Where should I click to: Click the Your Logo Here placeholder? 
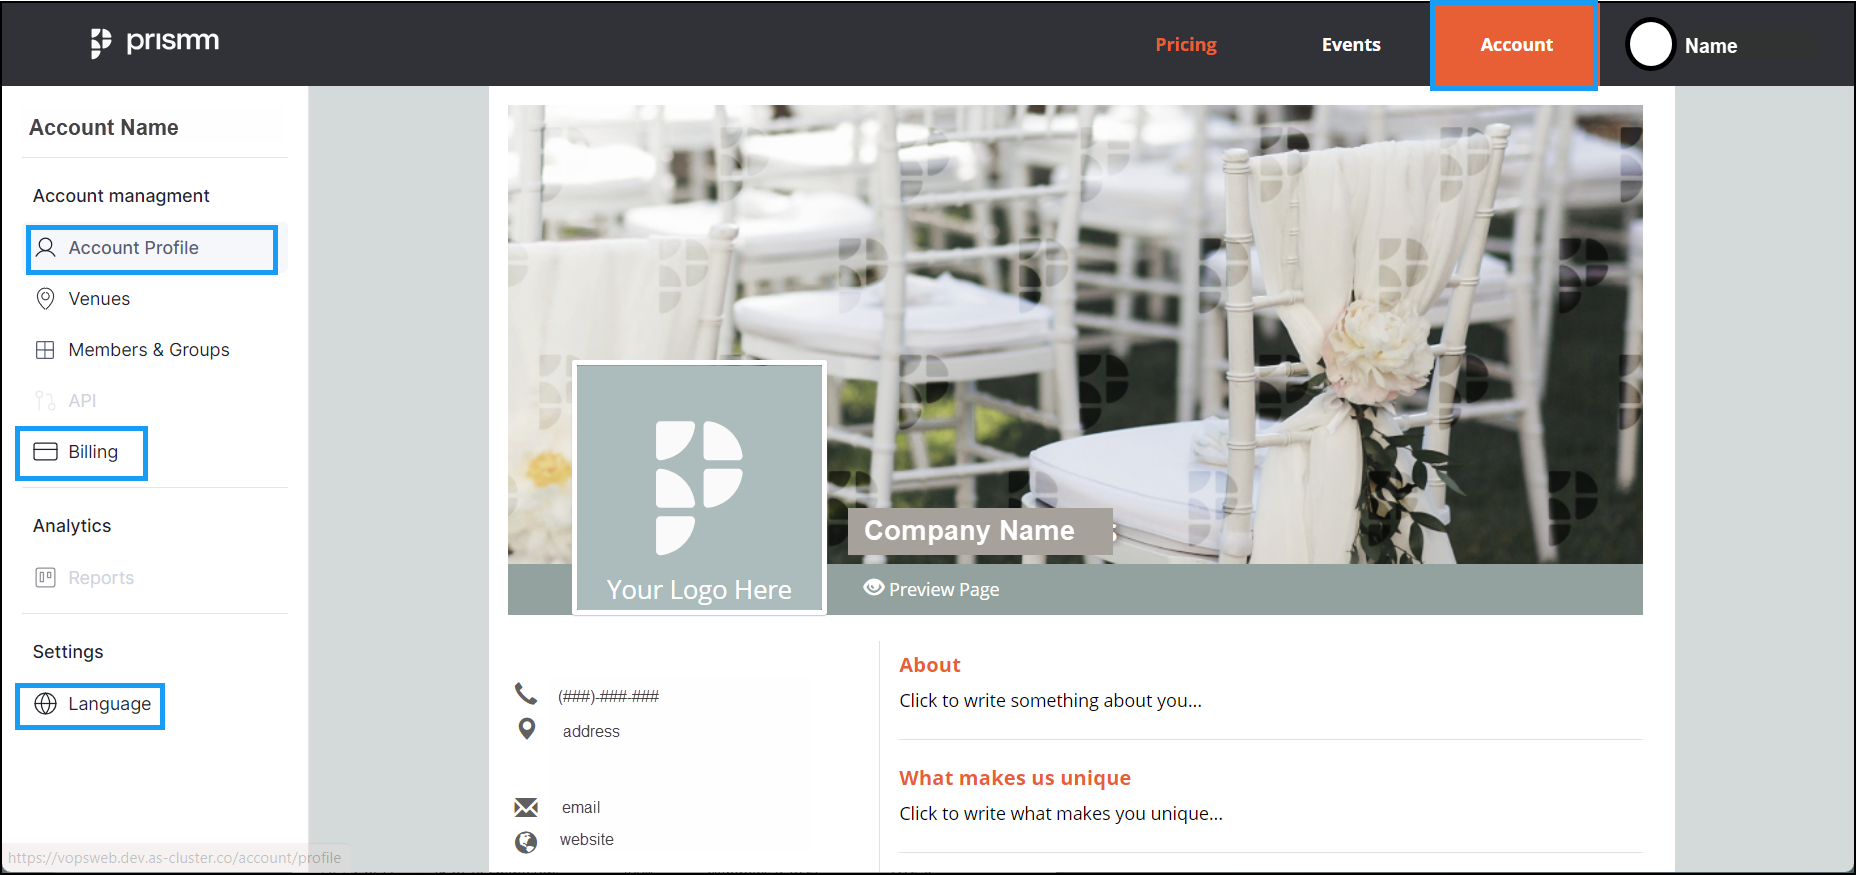click(x=699, y=488)
